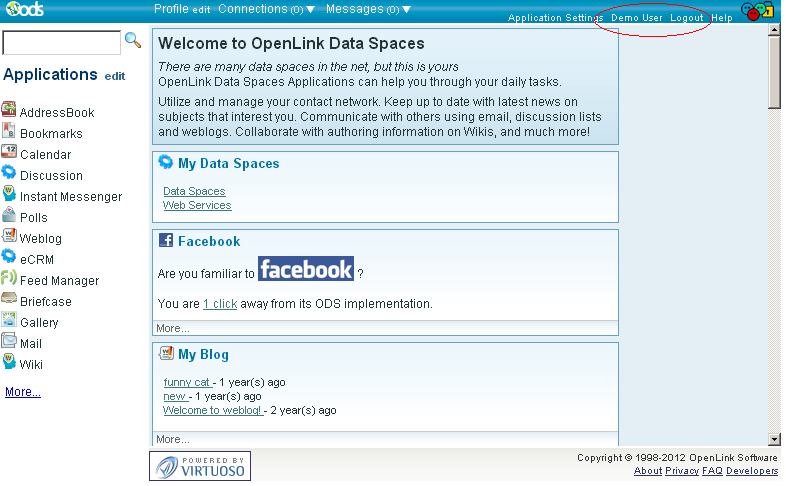The height and width of the screenshot is (486, 786).
Task: Click the Data Spaces link
Action: (194, 191)
